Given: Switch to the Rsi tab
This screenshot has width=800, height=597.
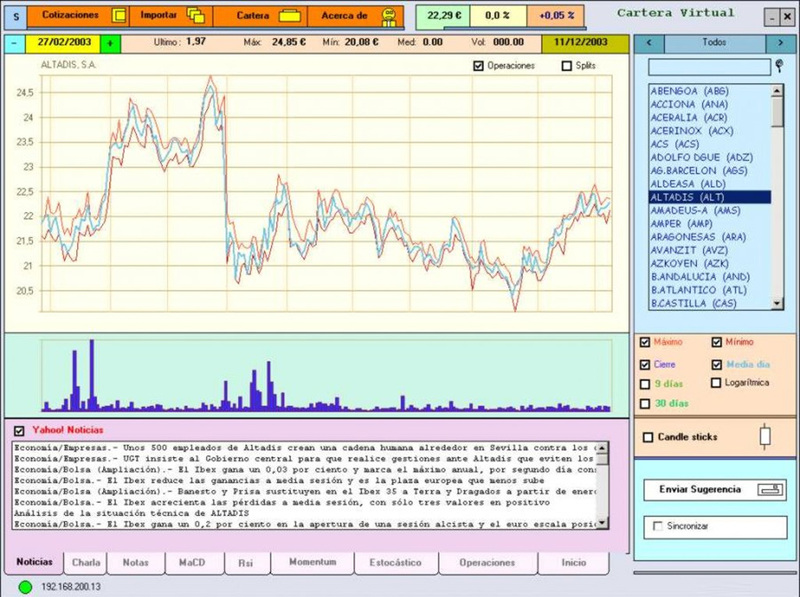Looking at the screenshot, I should click(x=247, y=563).
